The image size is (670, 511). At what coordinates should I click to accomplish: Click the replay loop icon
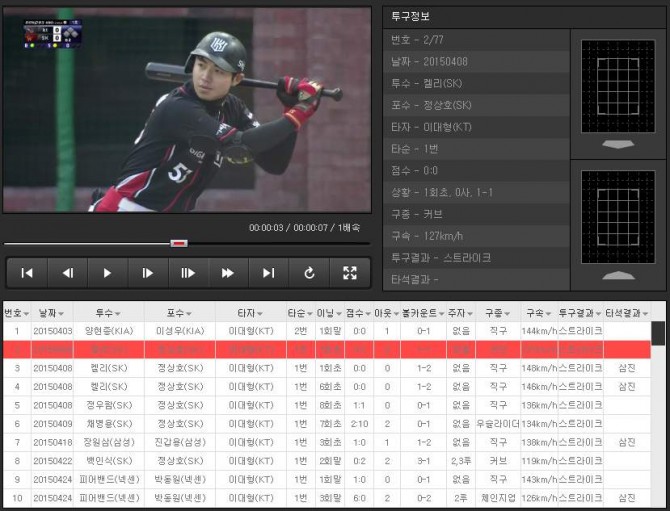(309, 273)
